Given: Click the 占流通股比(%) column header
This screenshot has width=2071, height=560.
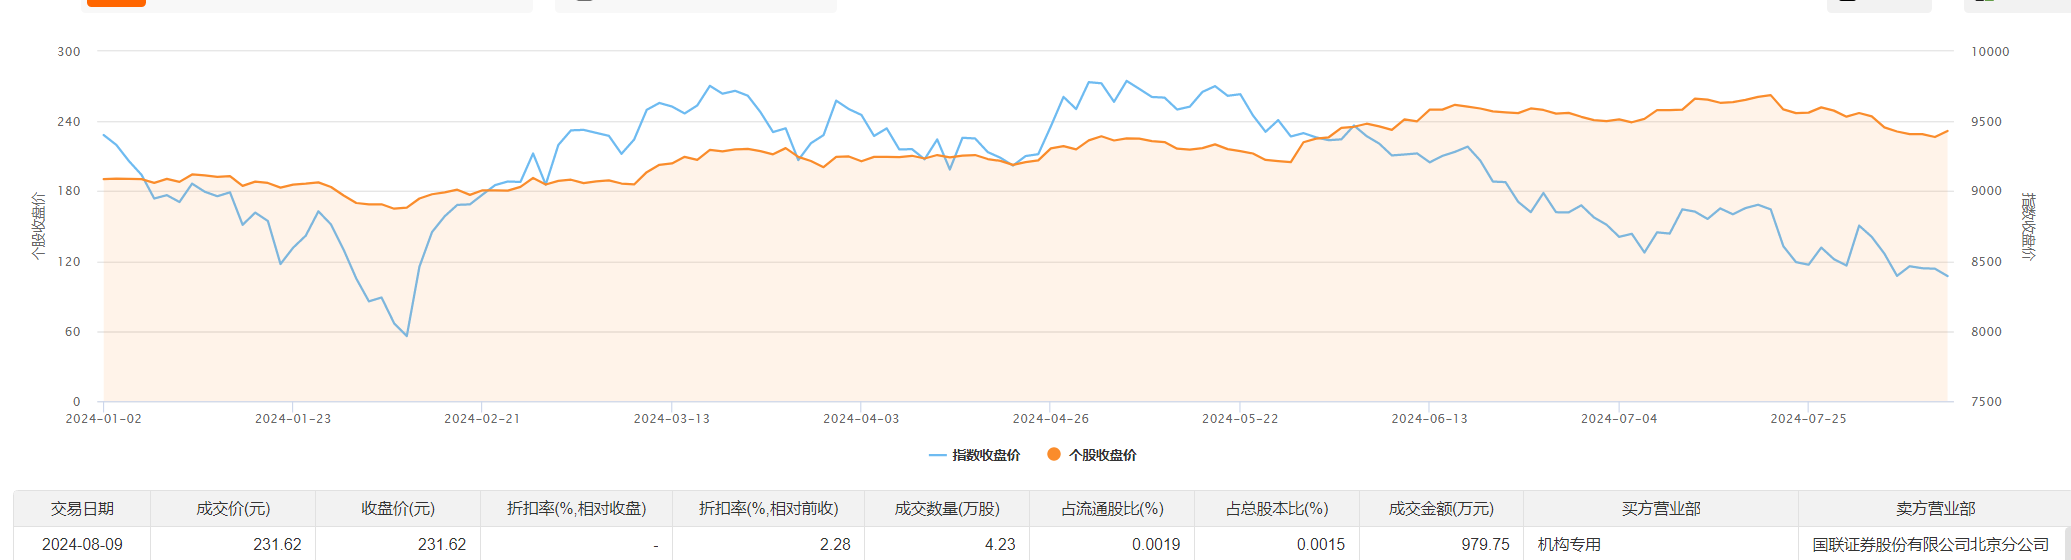Looking at the screenshot, I should tap(1112, 509).
